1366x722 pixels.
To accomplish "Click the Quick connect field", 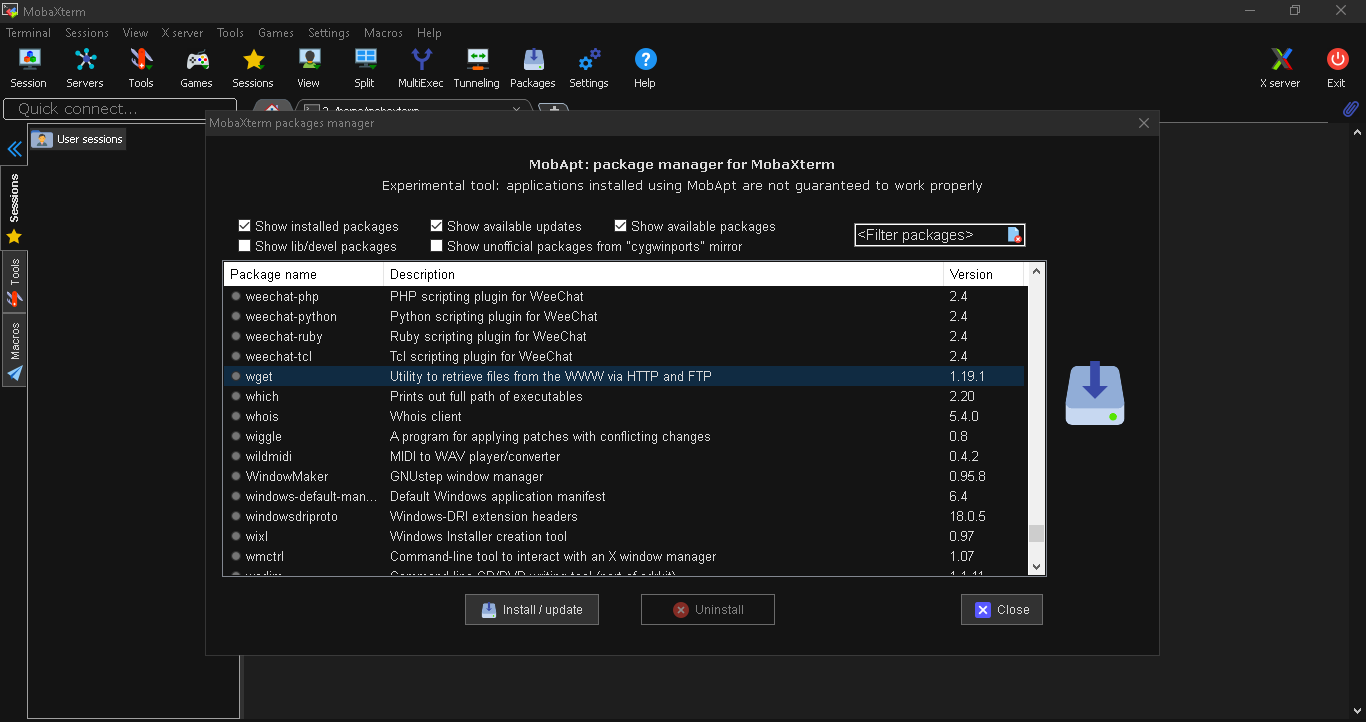I will [120, 109].
